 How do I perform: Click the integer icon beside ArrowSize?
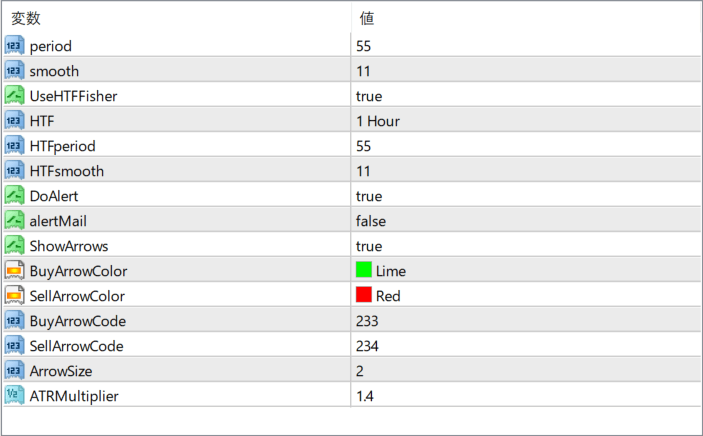[14, 371]
